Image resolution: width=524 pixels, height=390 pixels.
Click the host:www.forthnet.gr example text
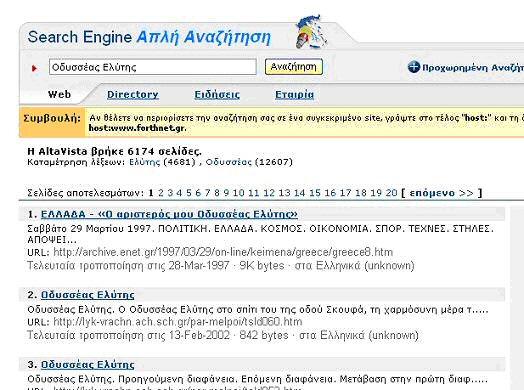pyautogui.click(x=137, y=128)
